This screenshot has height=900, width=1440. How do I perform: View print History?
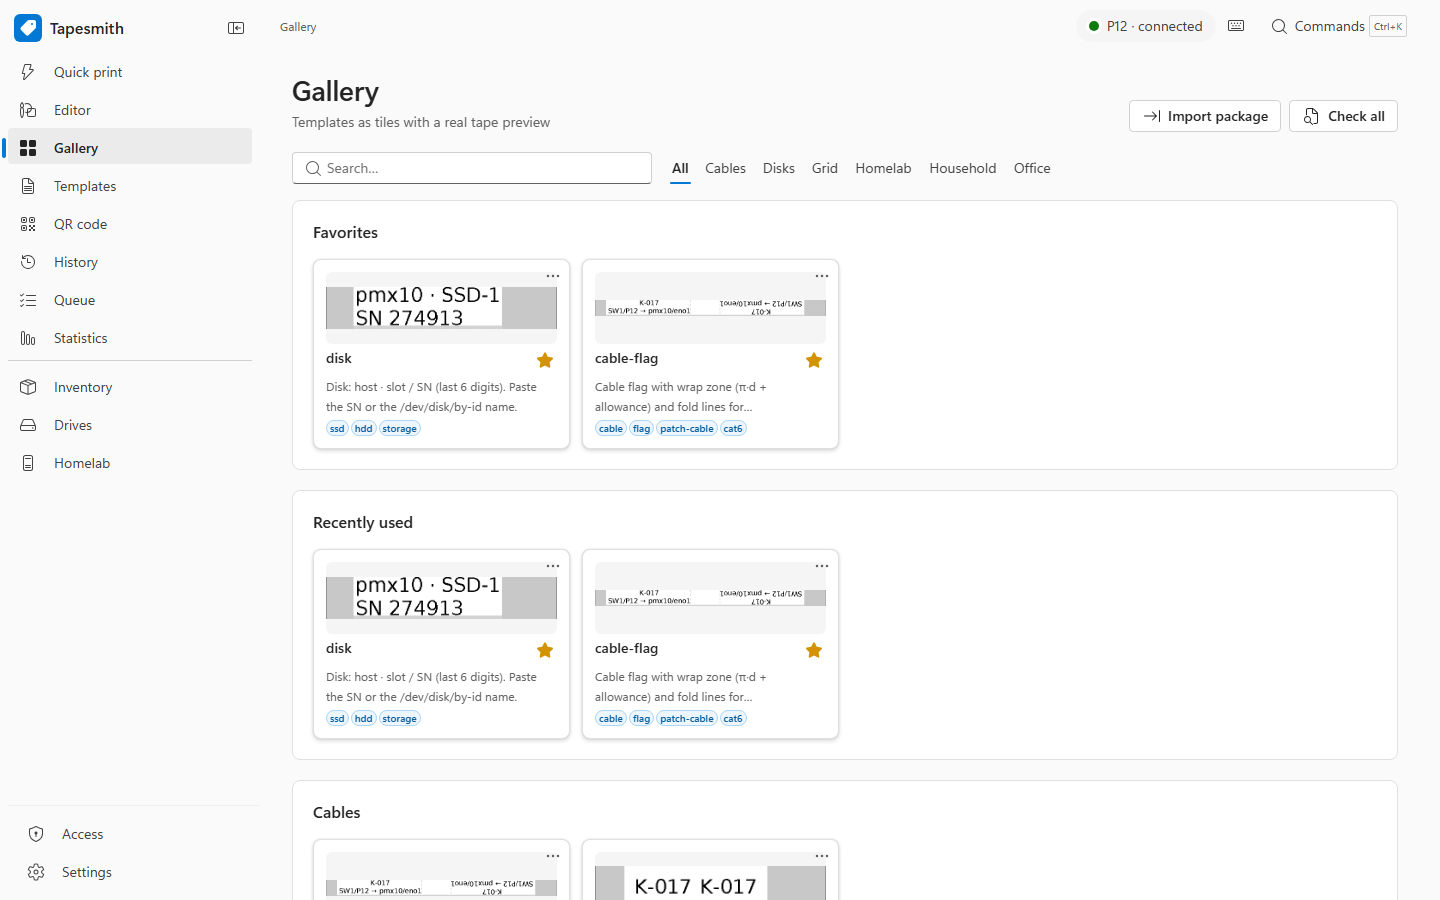tap(130, 262)
